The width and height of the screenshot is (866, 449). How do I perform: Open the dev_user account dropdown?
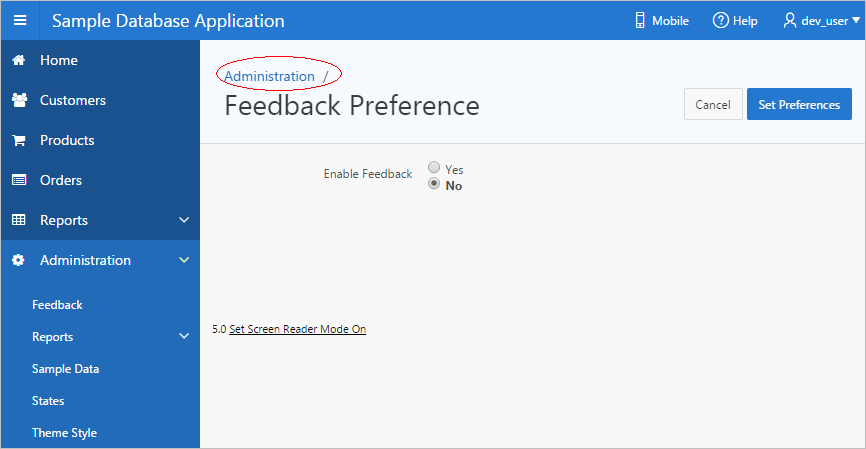[x=821, y=21]
